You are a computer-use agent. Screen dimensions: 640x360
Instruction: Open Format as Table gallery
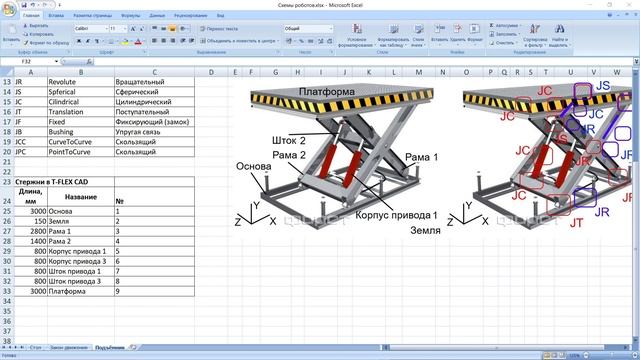[x=393, y=35]
